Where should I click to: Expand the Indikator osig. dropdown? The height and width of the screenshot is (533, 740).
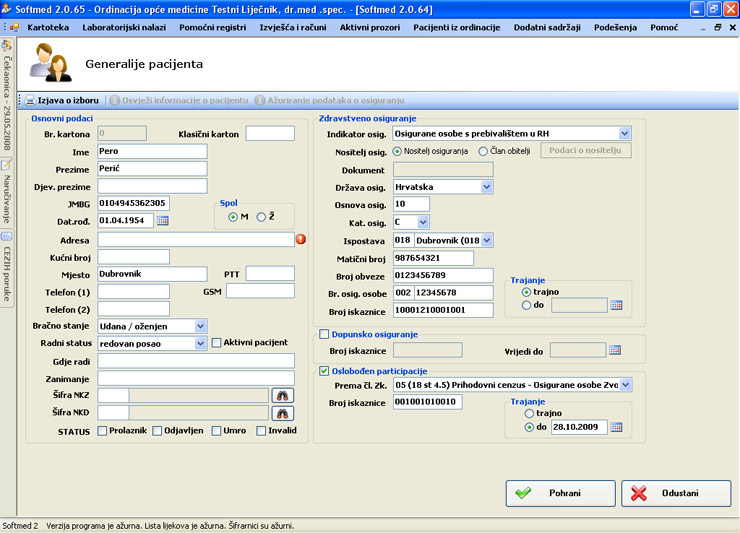[624, 133]
